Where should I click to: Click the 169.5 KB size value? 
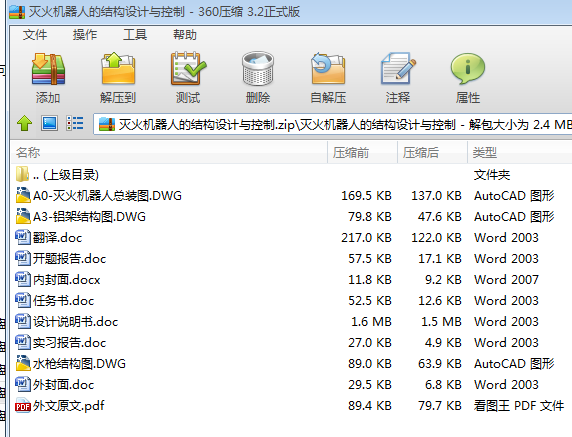tap(366, 196)
